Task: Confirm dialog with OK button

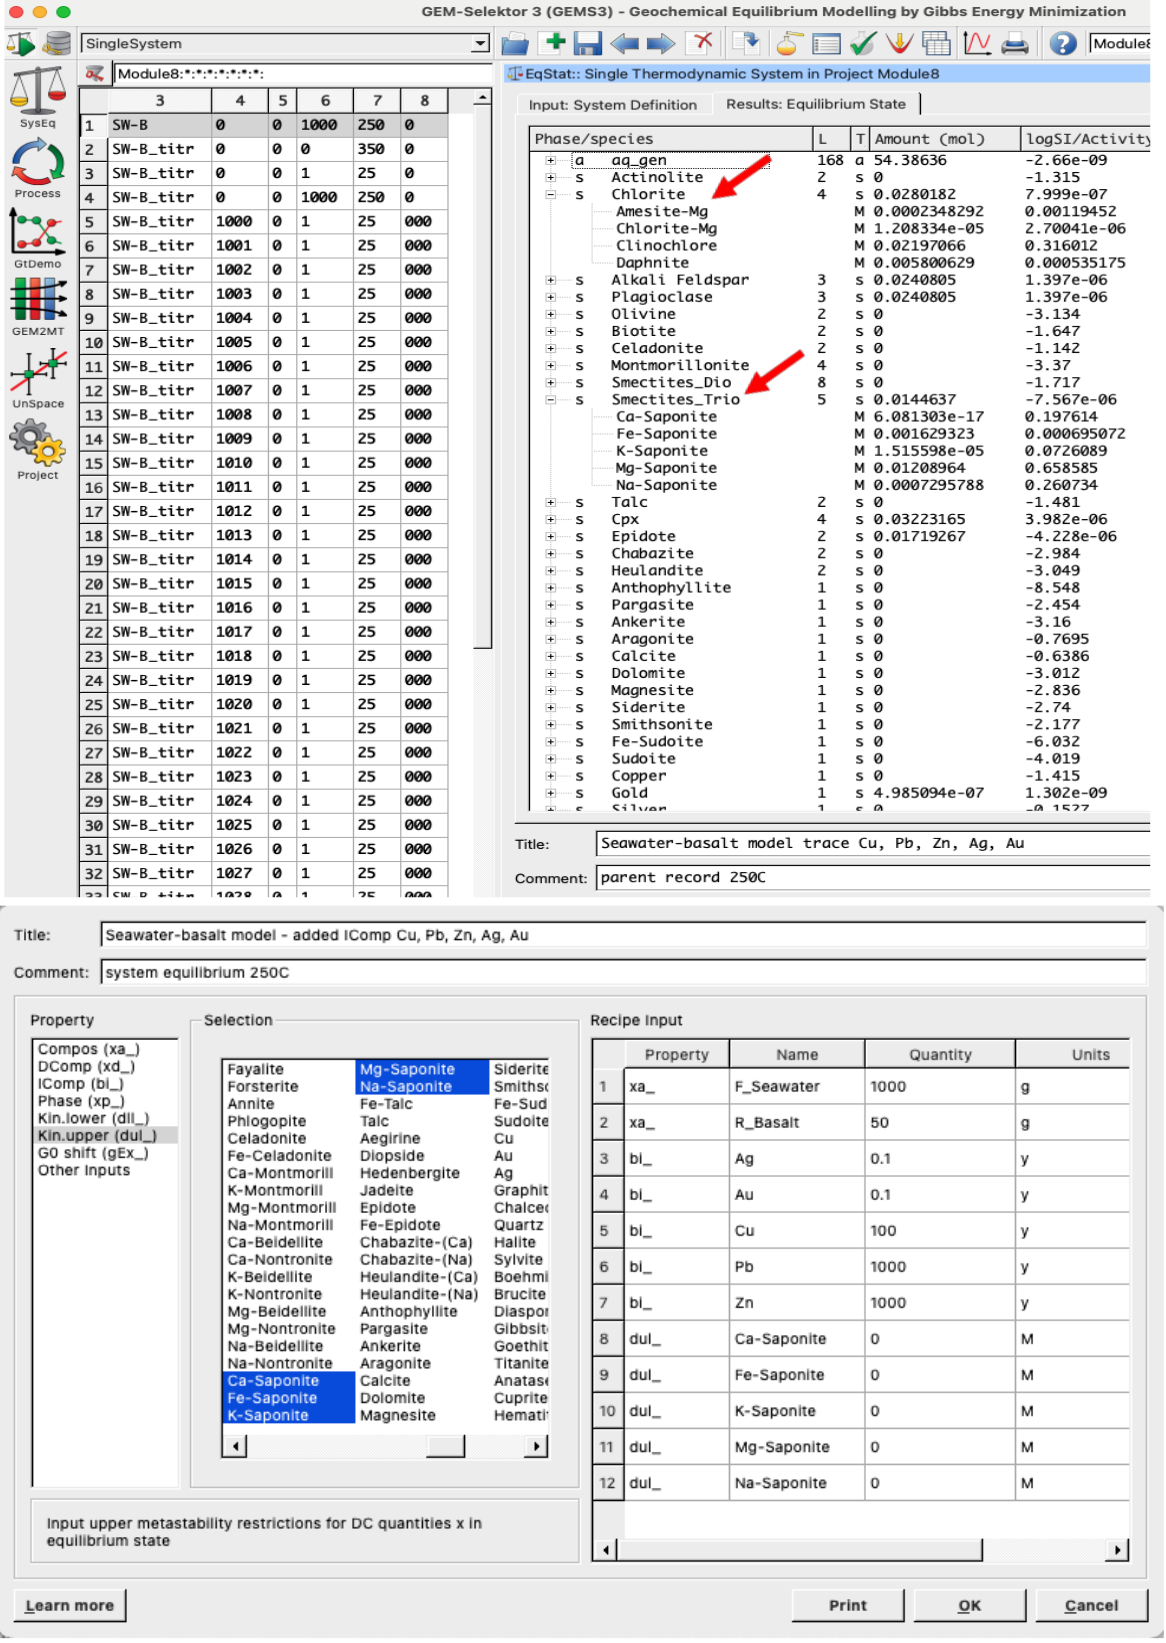Action: 969,1605
